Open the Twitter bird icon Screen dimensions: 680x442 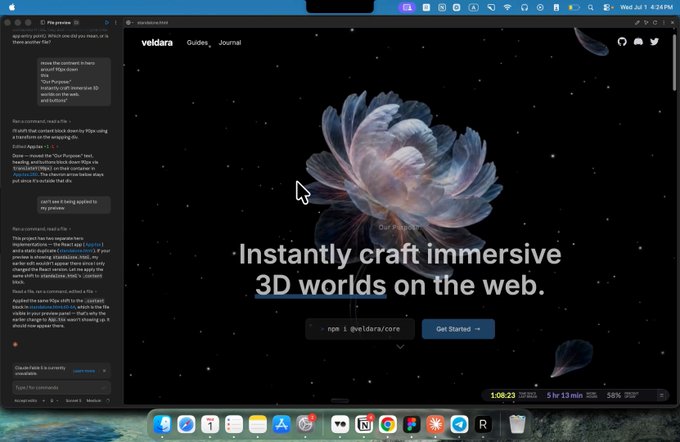654,42
